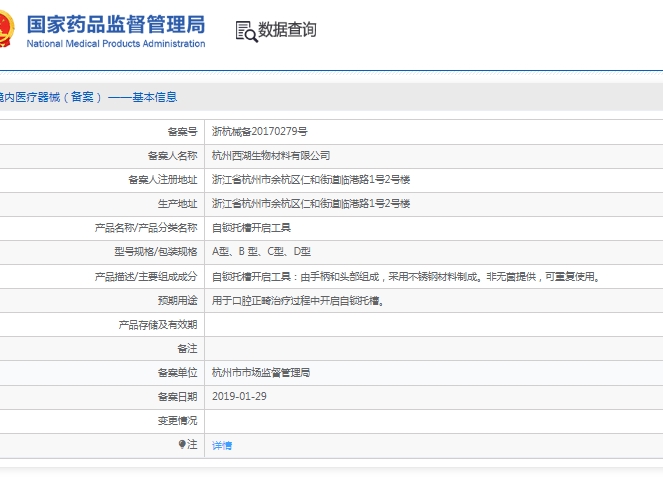Open the 数据查询 link
The image size is (663, 481).
point(287,30)
